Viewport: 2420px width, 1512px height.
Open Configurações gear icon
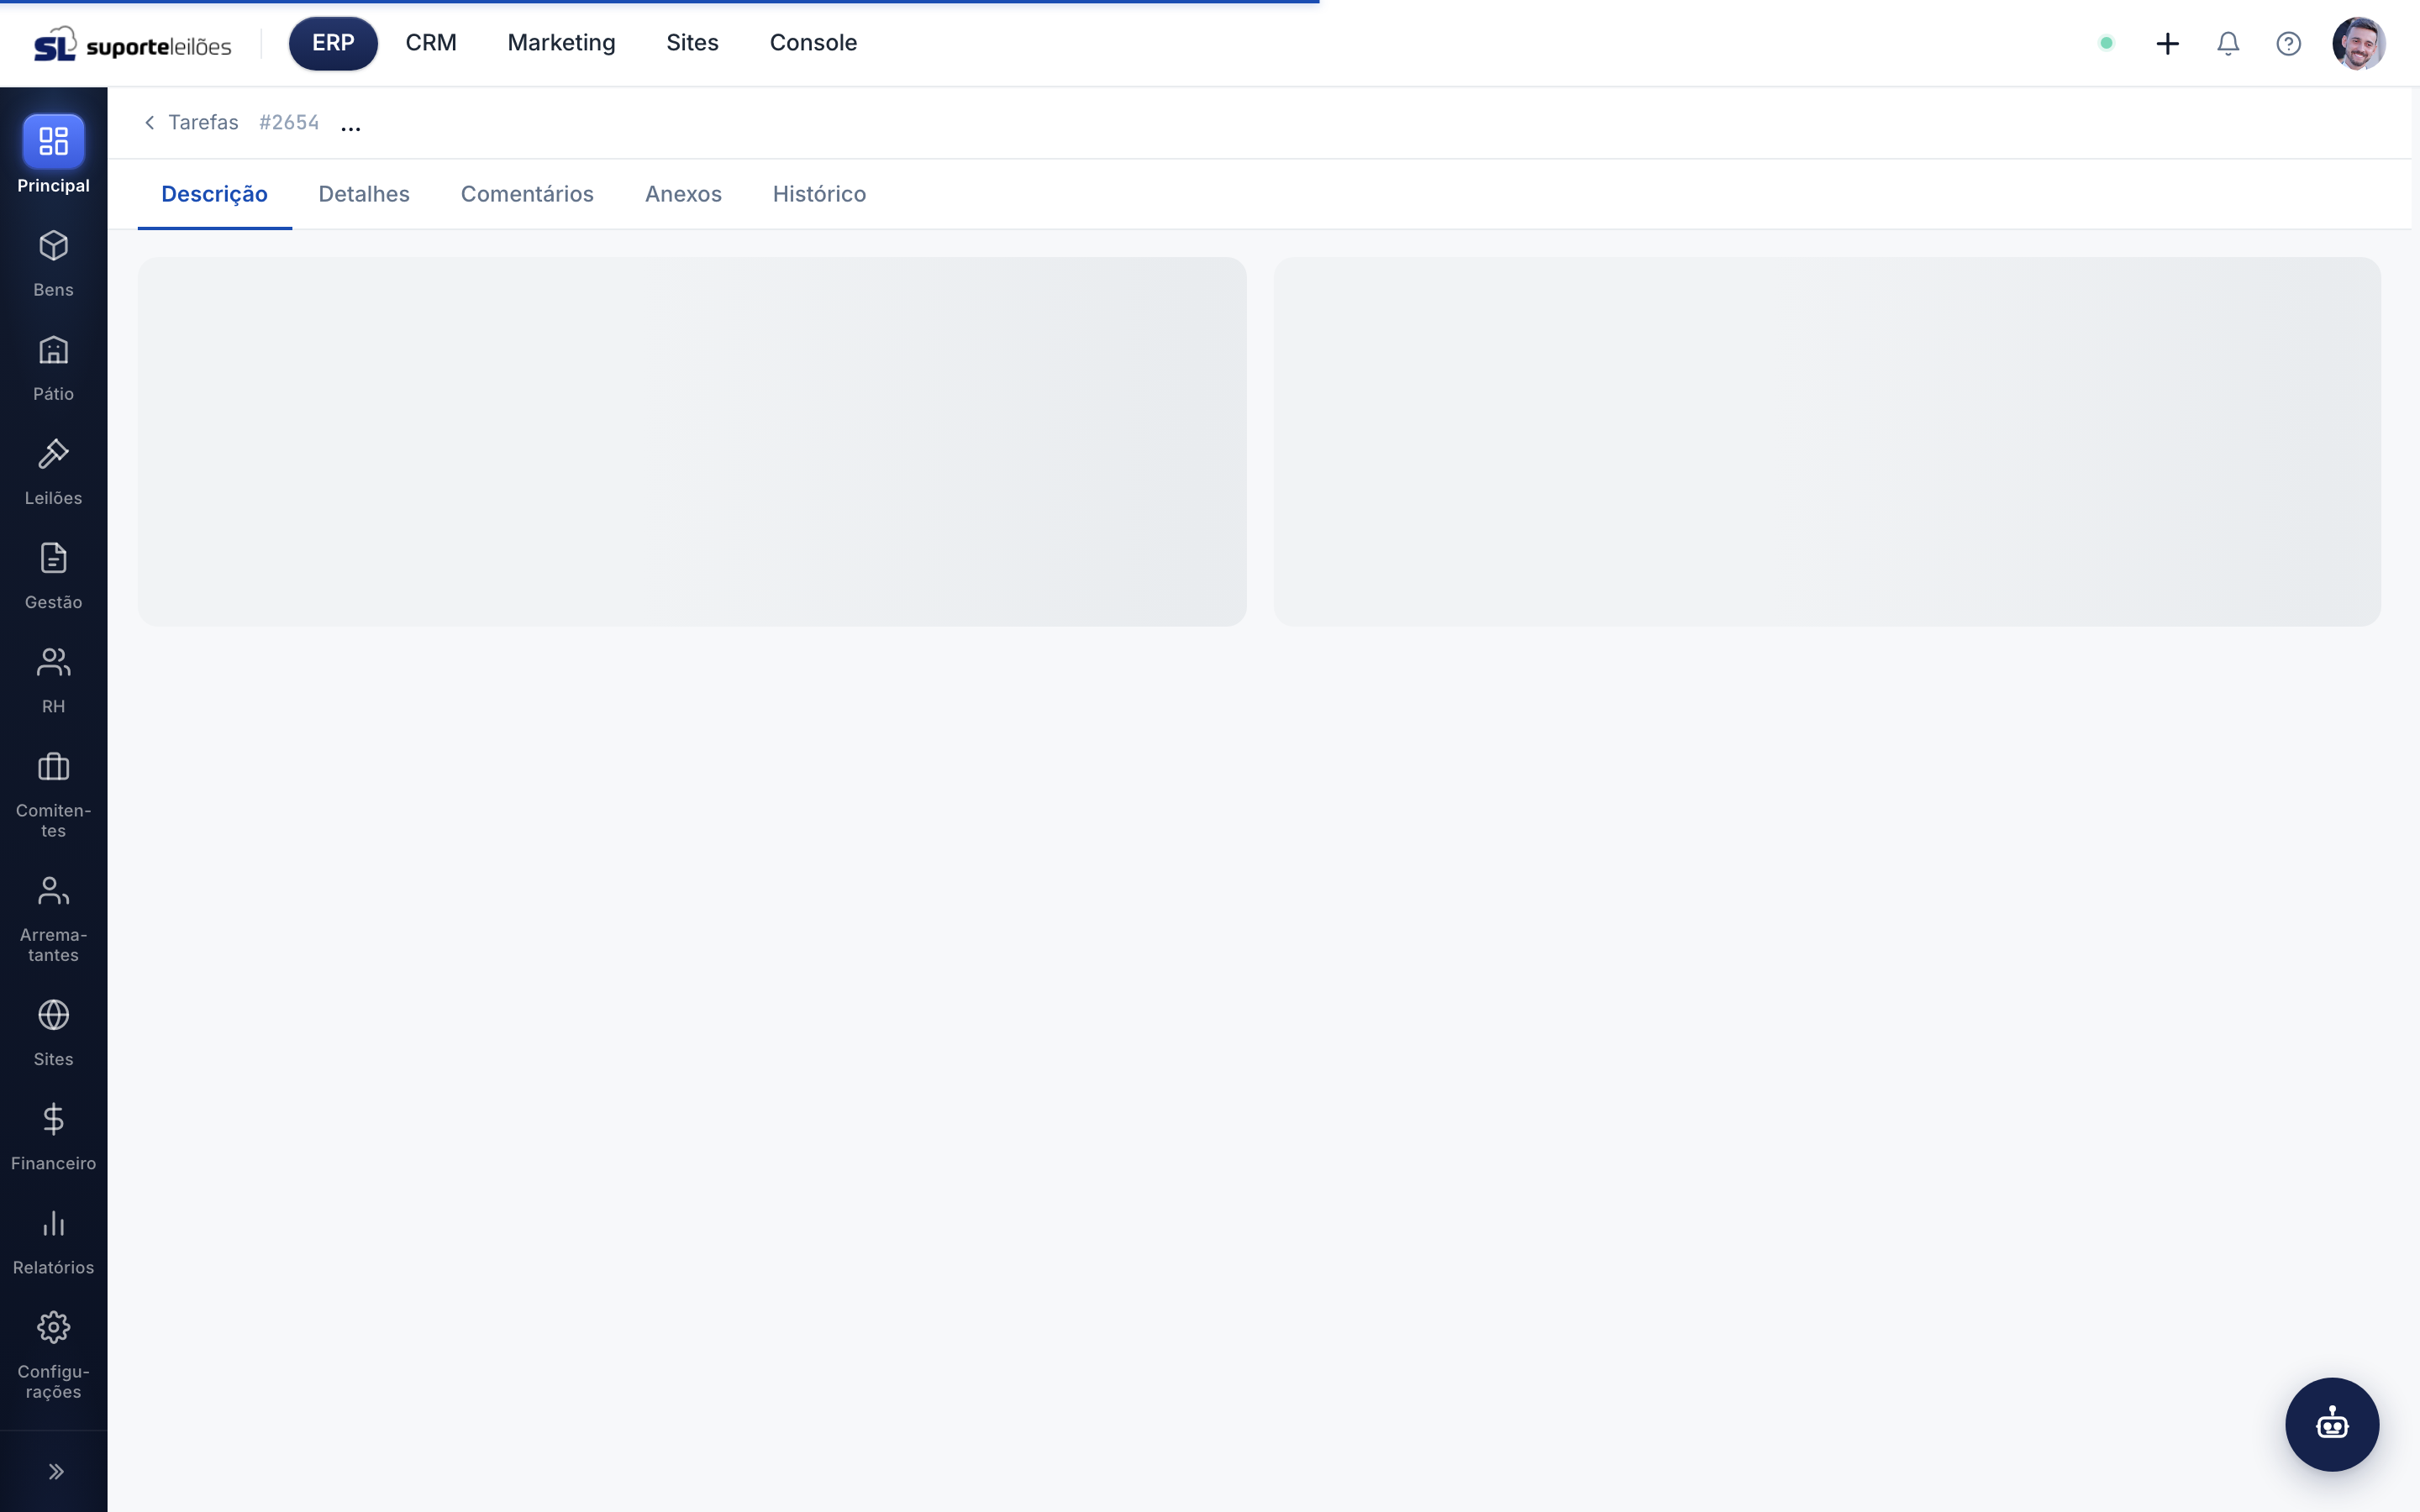coord(53,1328)
